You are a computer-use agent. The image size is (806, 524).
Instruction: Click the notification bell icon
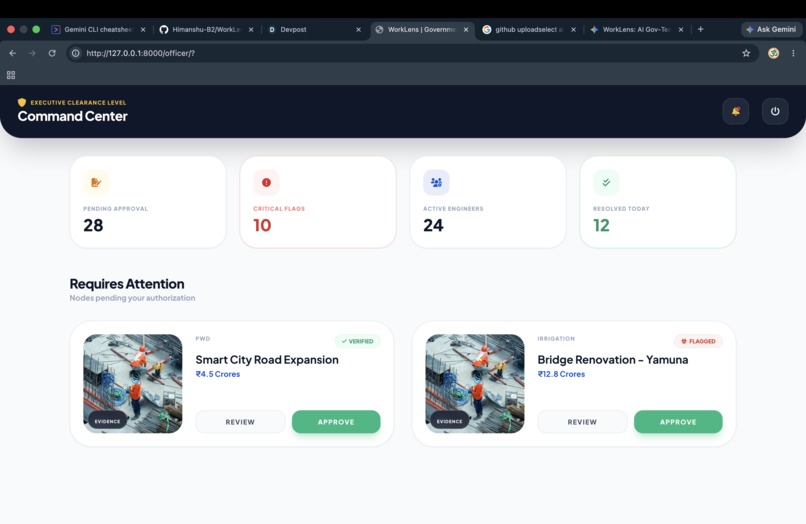coord(736,111)
